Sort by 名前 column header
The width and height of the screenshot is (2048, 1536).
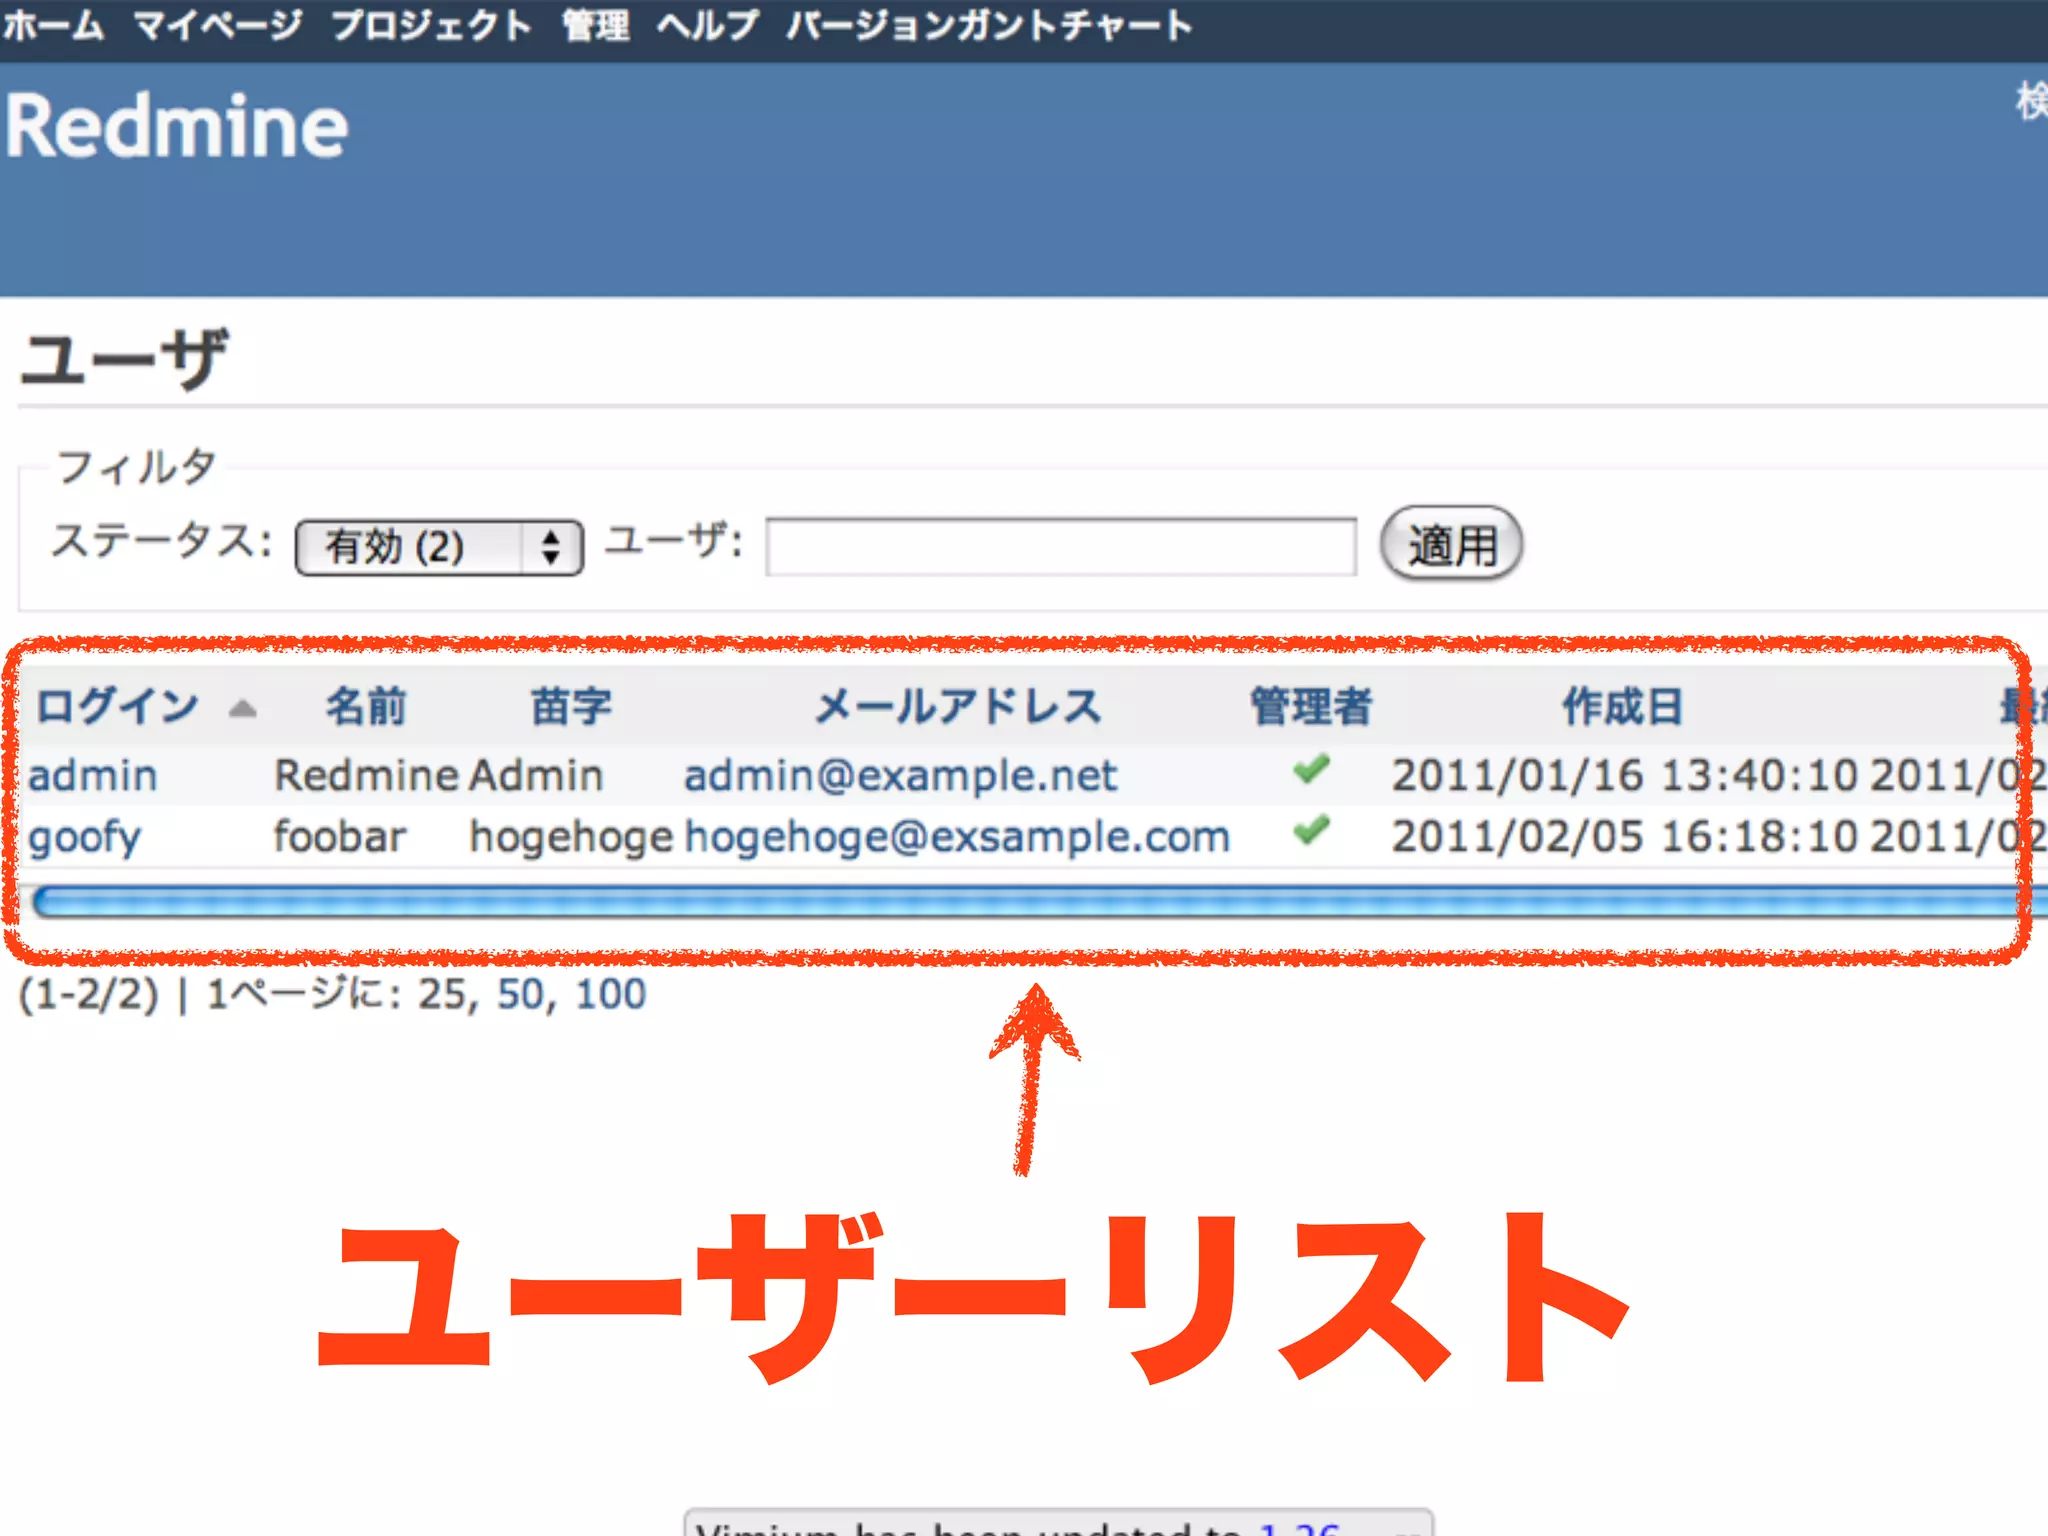point(366,706)
